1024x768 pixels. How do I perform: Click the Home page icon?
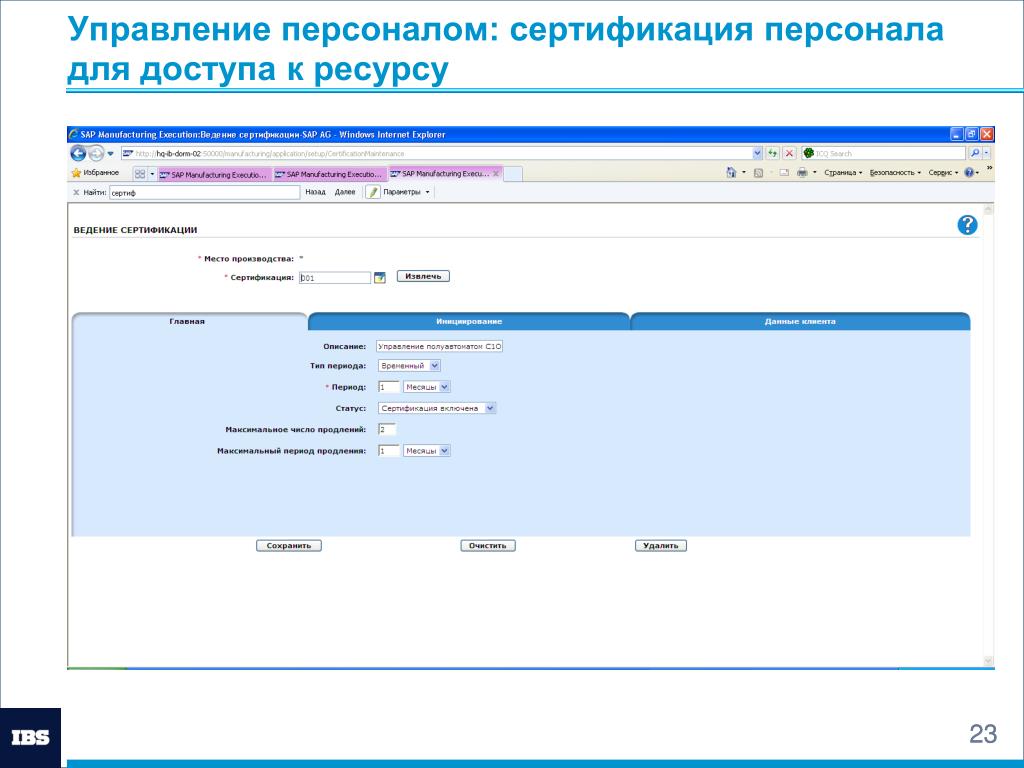coord(731,173)
